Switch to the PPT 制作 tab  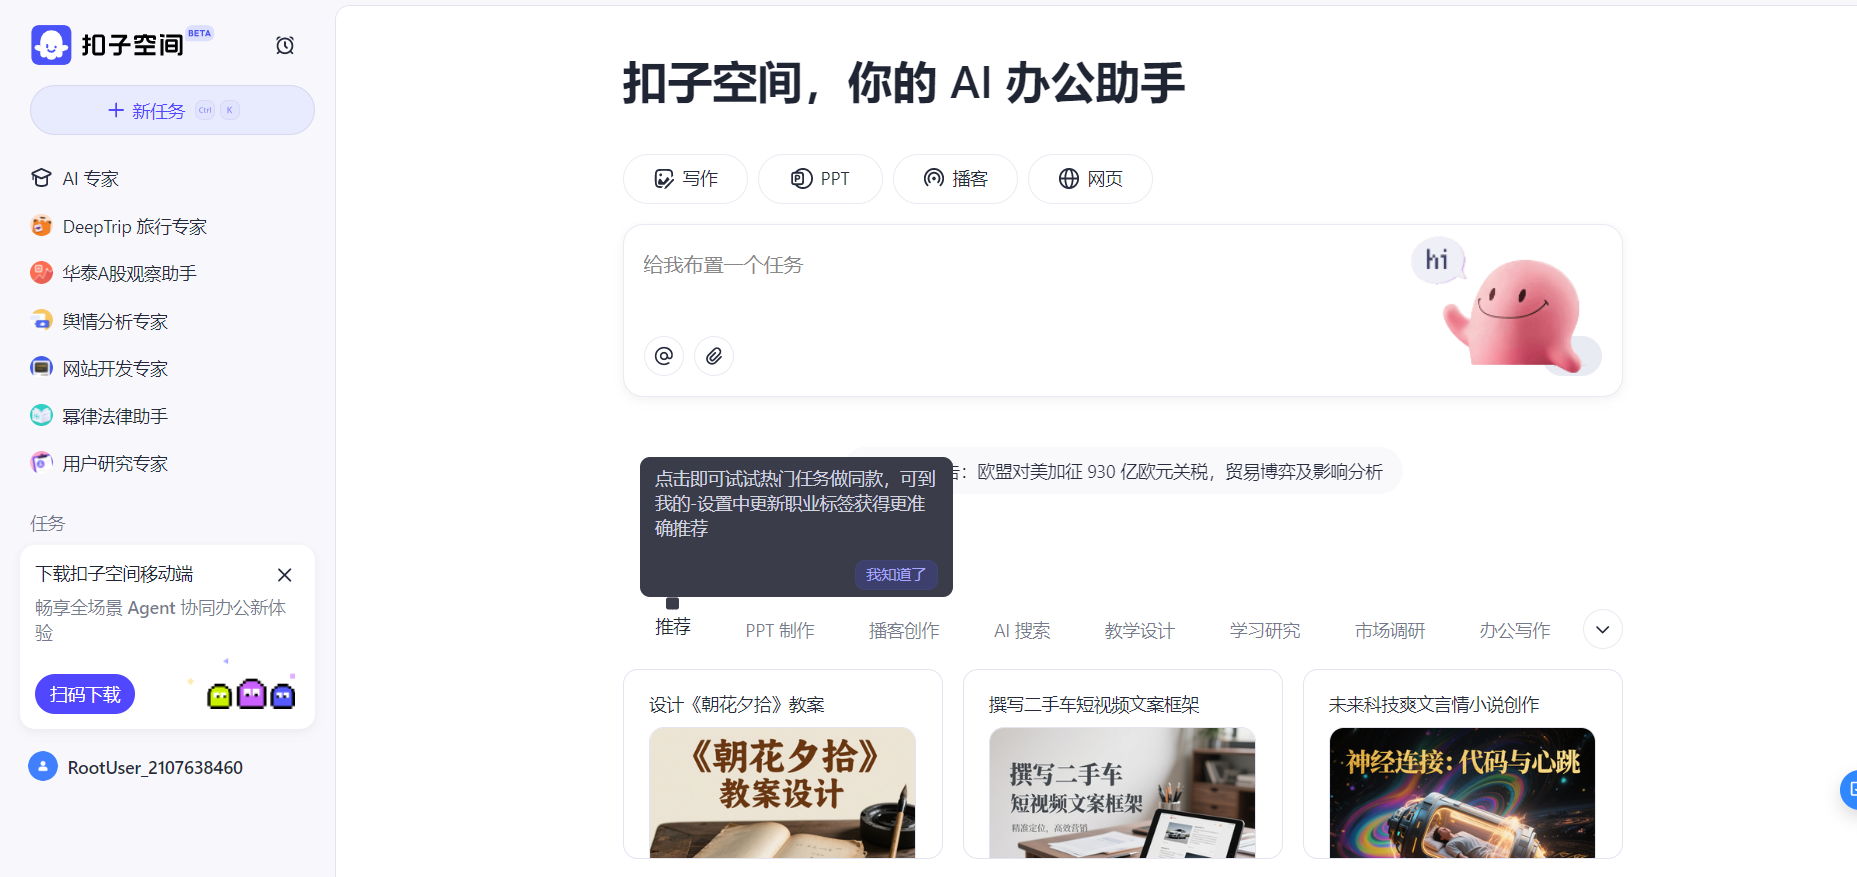click(780, 631)
